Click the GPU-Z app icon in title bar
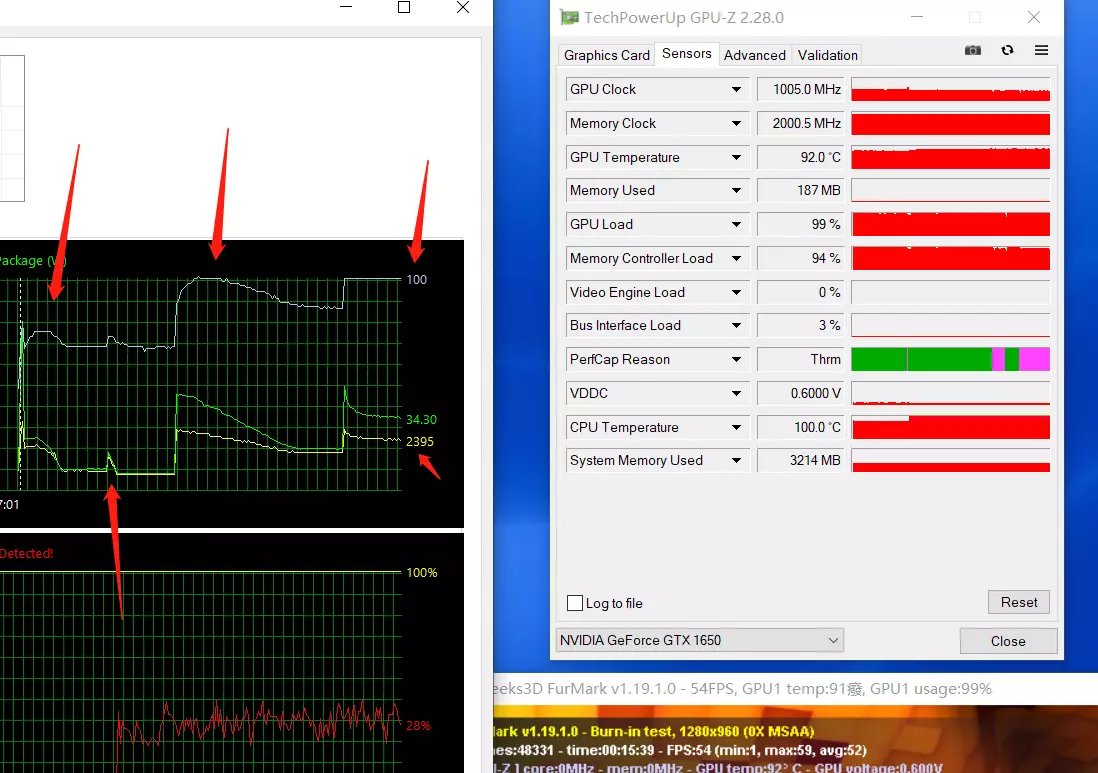 pyautogui.click(x=569, y=18)
